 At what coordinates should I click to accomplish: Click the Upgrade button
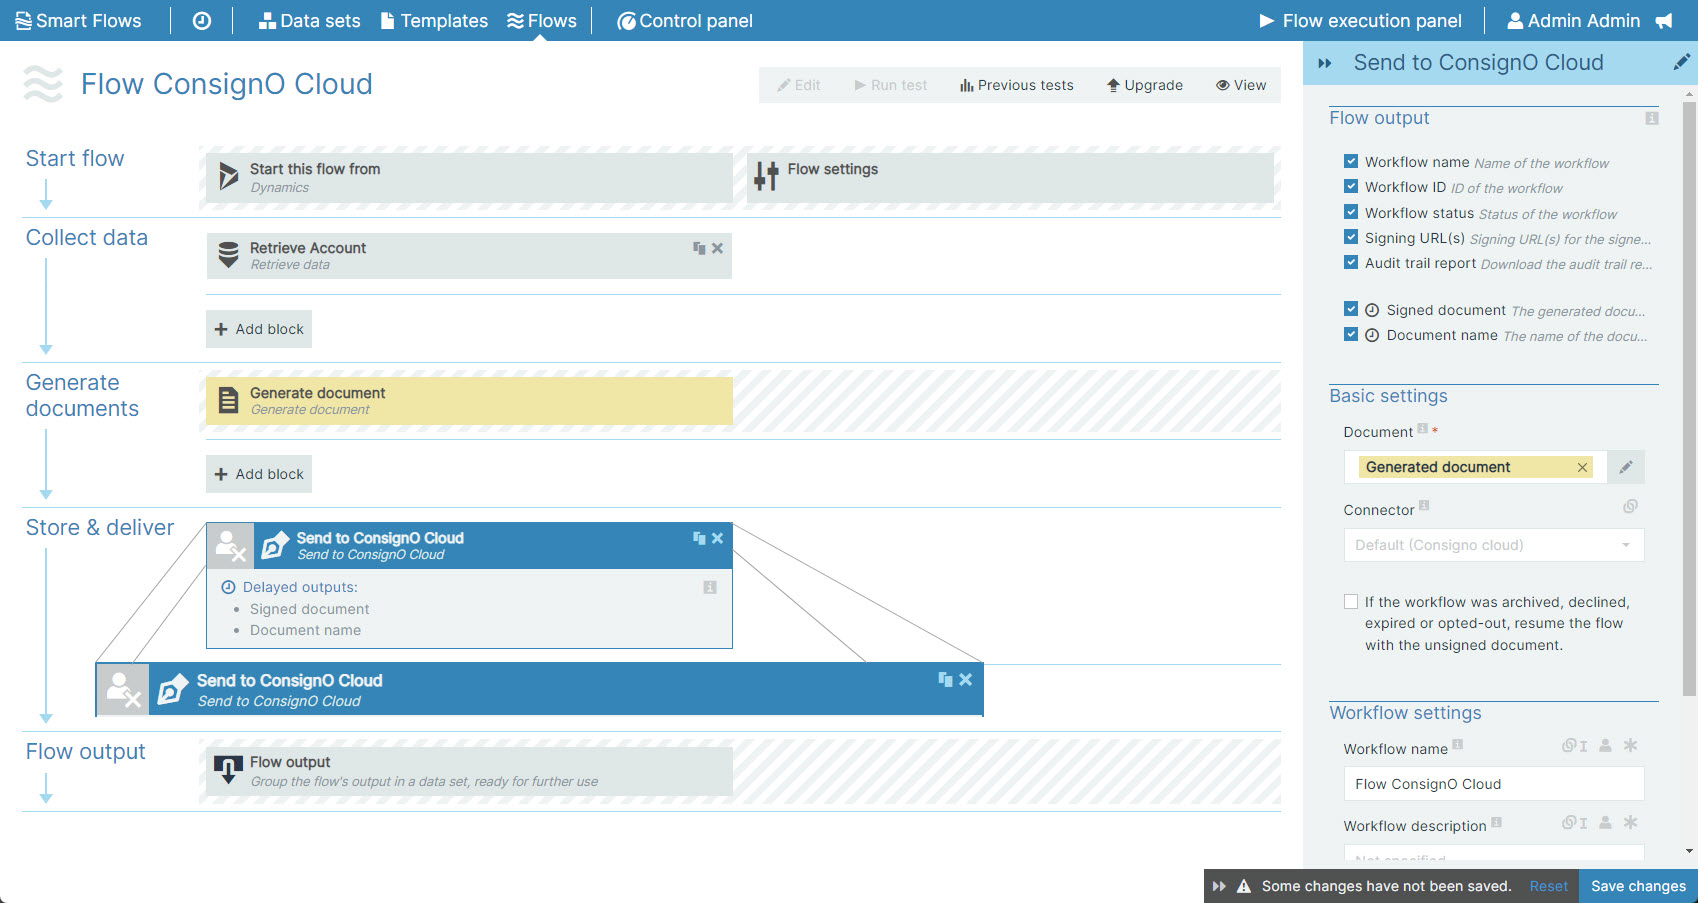click(1145, 85)
